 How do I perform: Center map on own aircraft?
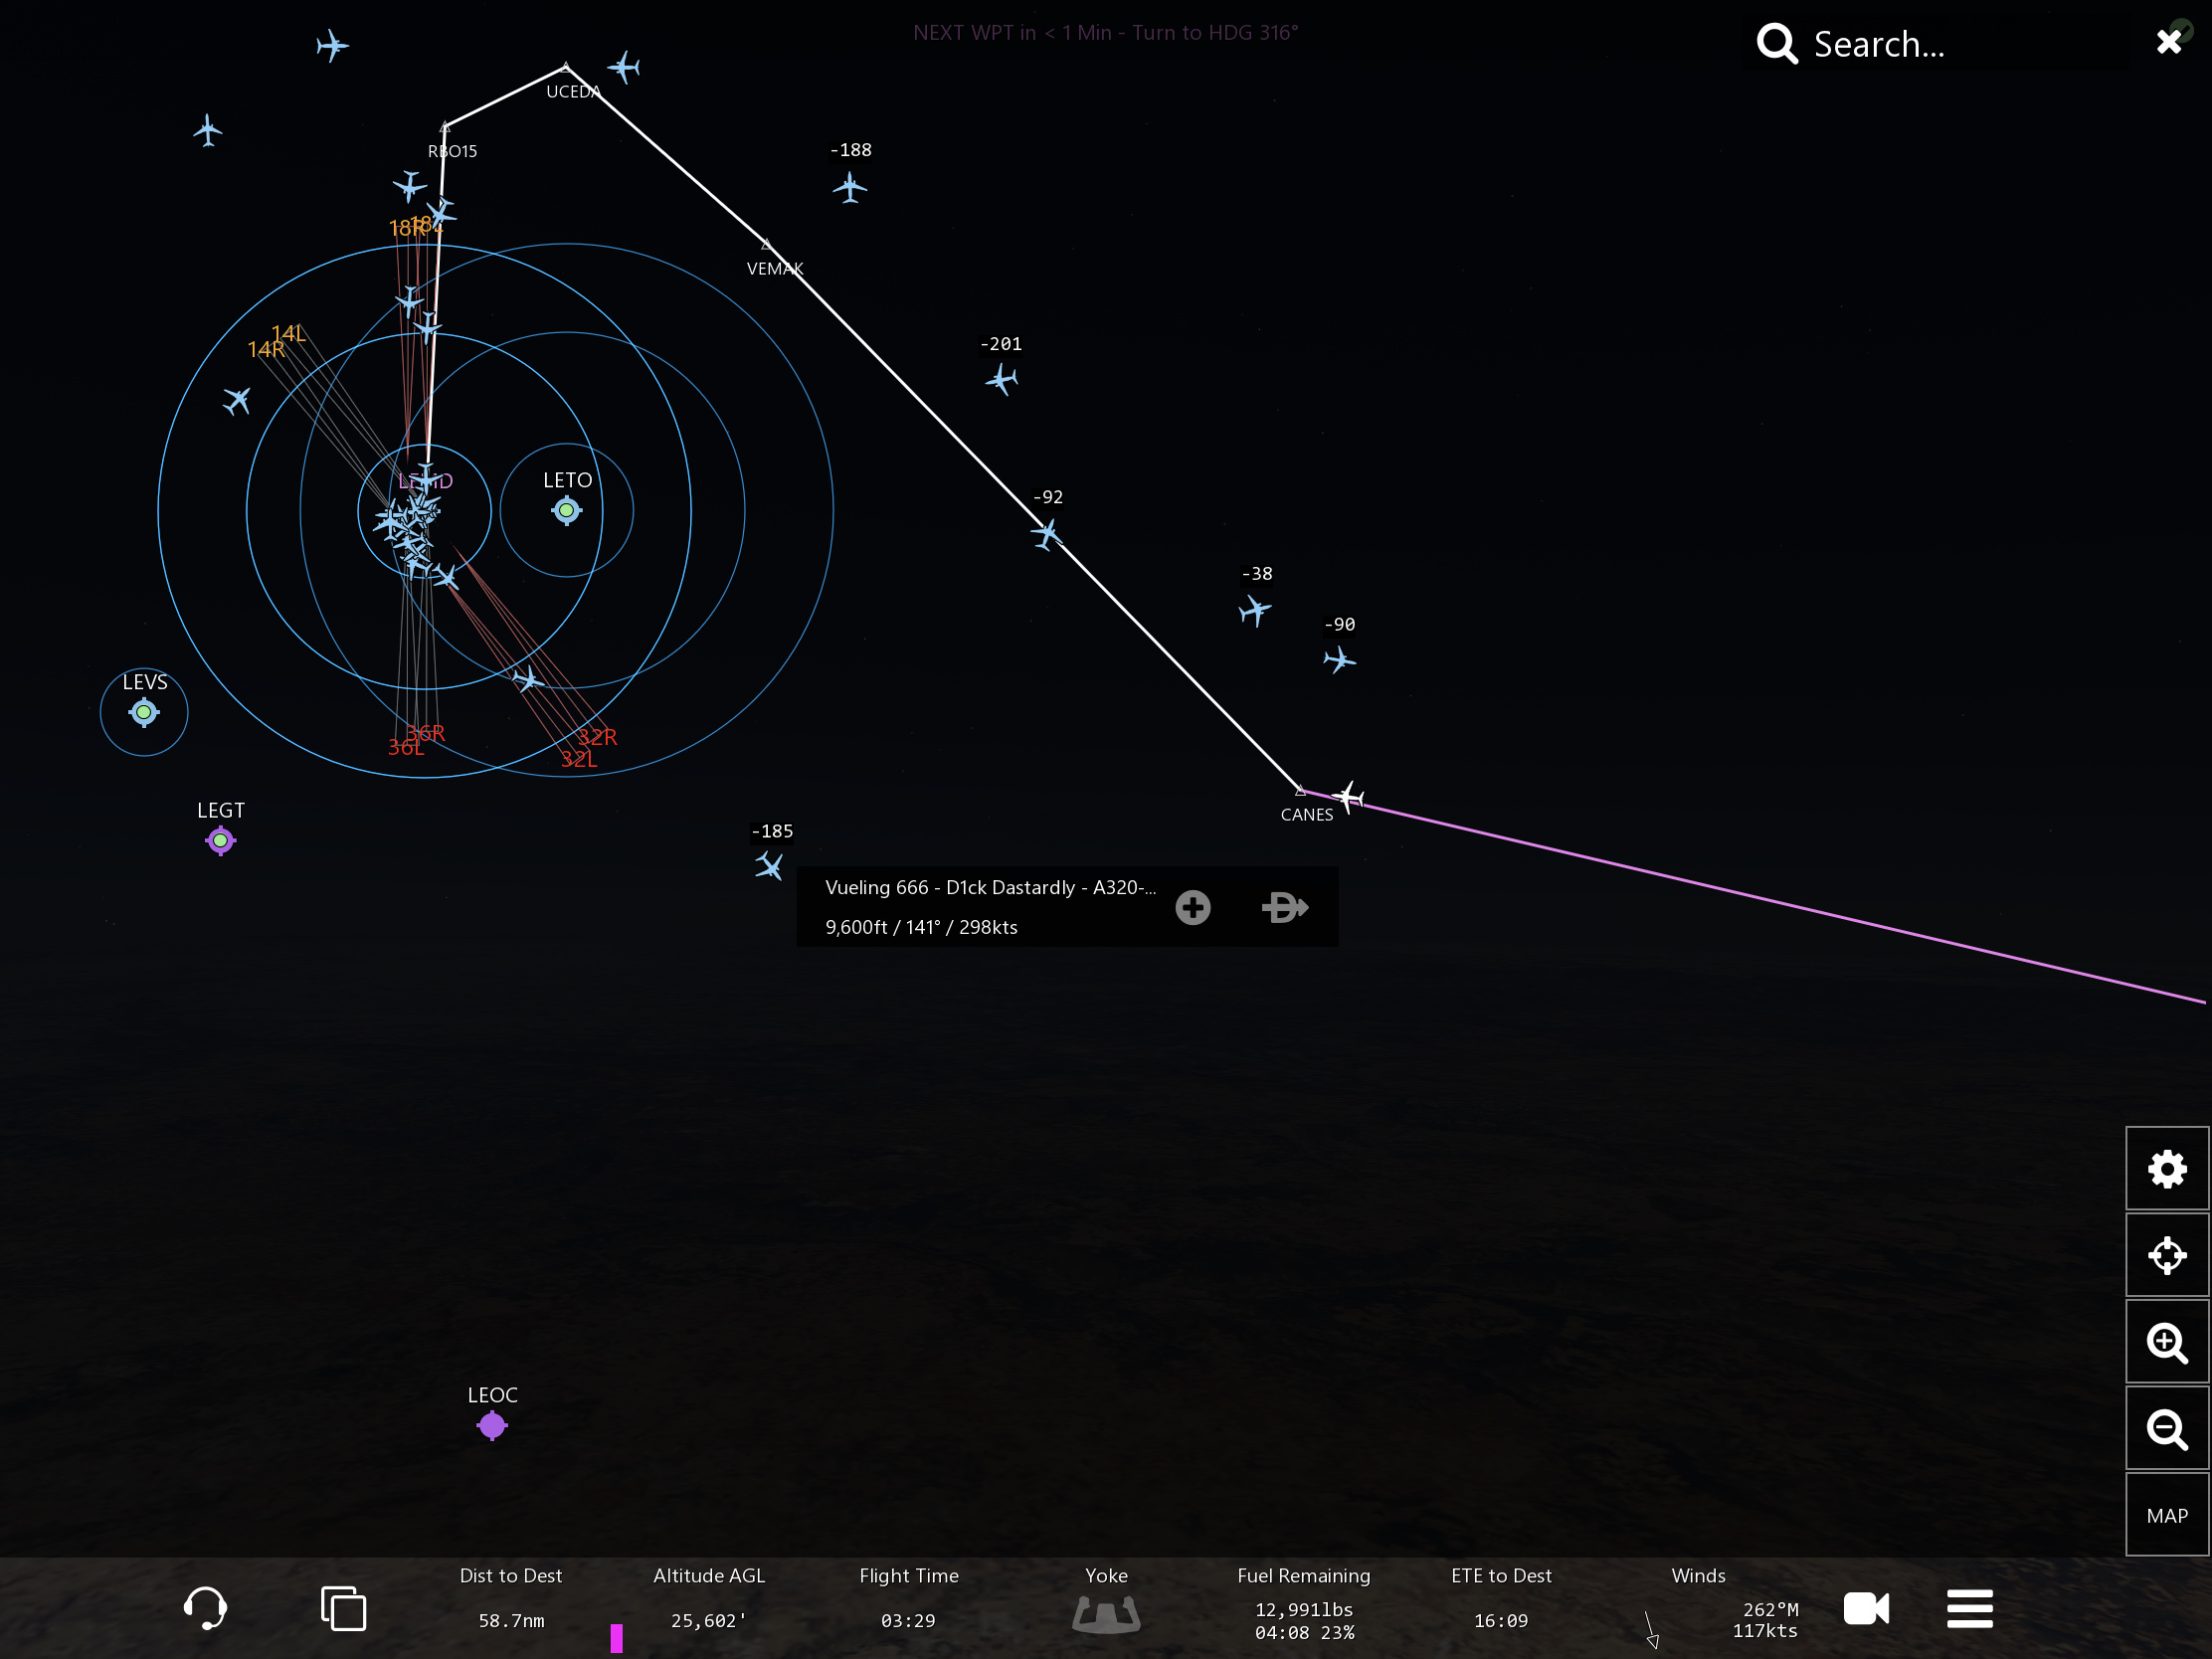(x=2166, y=1255)
